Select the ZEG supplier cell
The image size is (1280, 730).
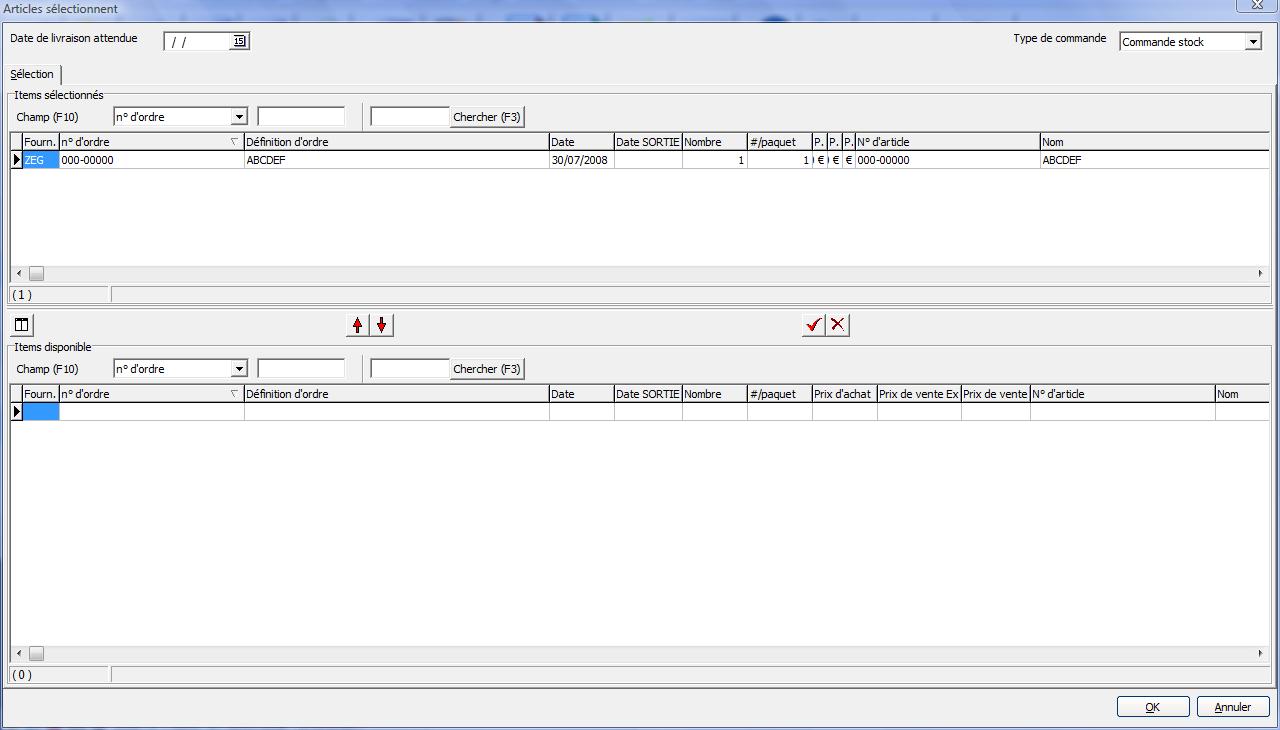[x=41, y=160]
